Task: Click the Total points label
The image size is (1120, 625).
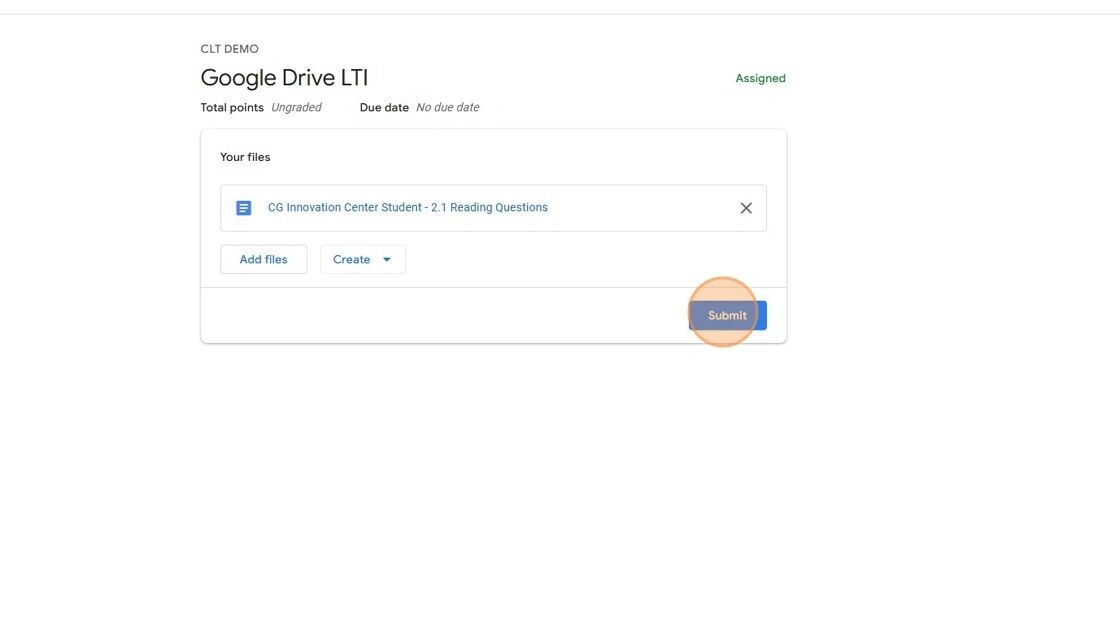Action: click(x=232, y=107)
